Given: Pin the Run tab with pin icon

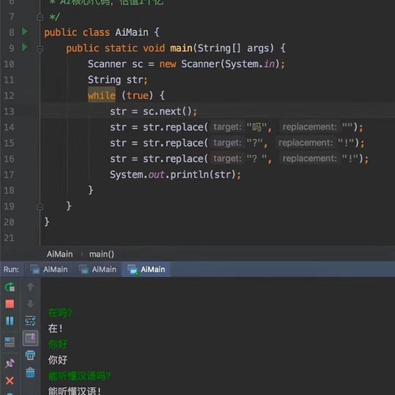Looking at the screenshot, I should 10,363.
